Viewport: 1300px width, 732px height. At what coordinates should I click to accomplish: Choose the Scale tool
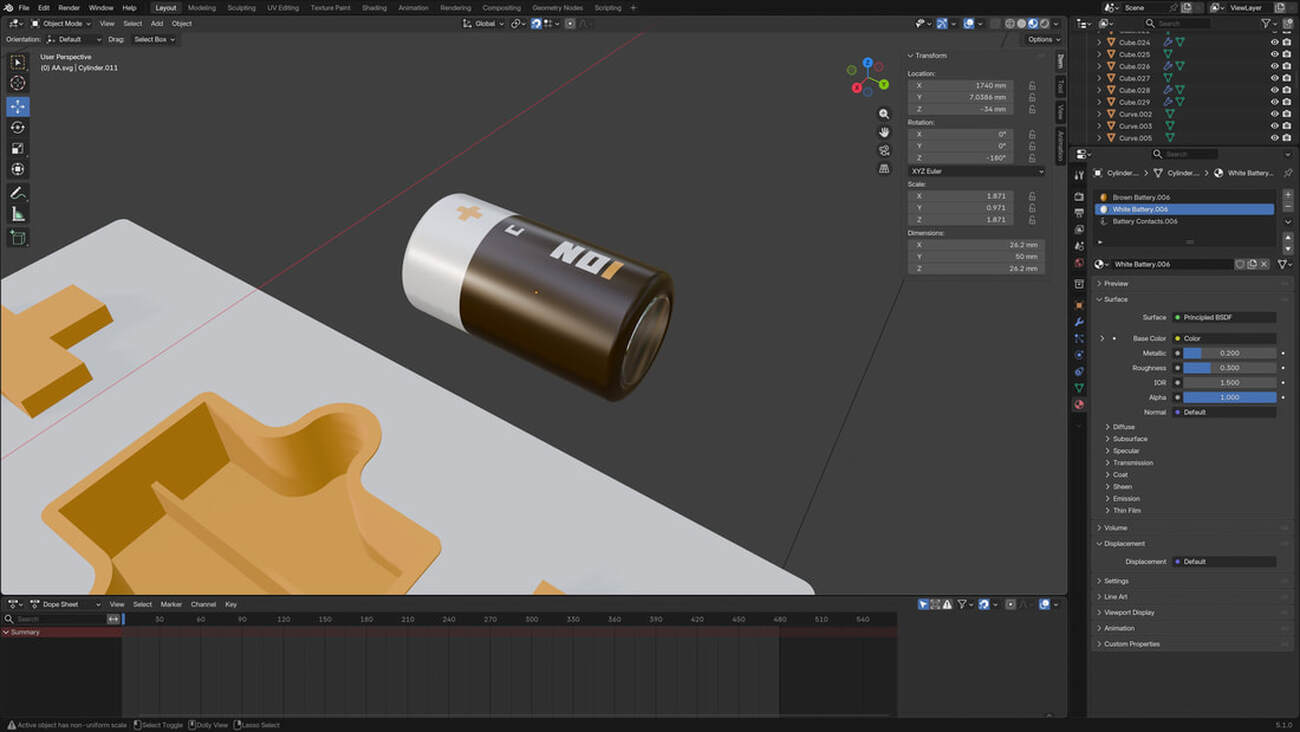click(18, 148)
